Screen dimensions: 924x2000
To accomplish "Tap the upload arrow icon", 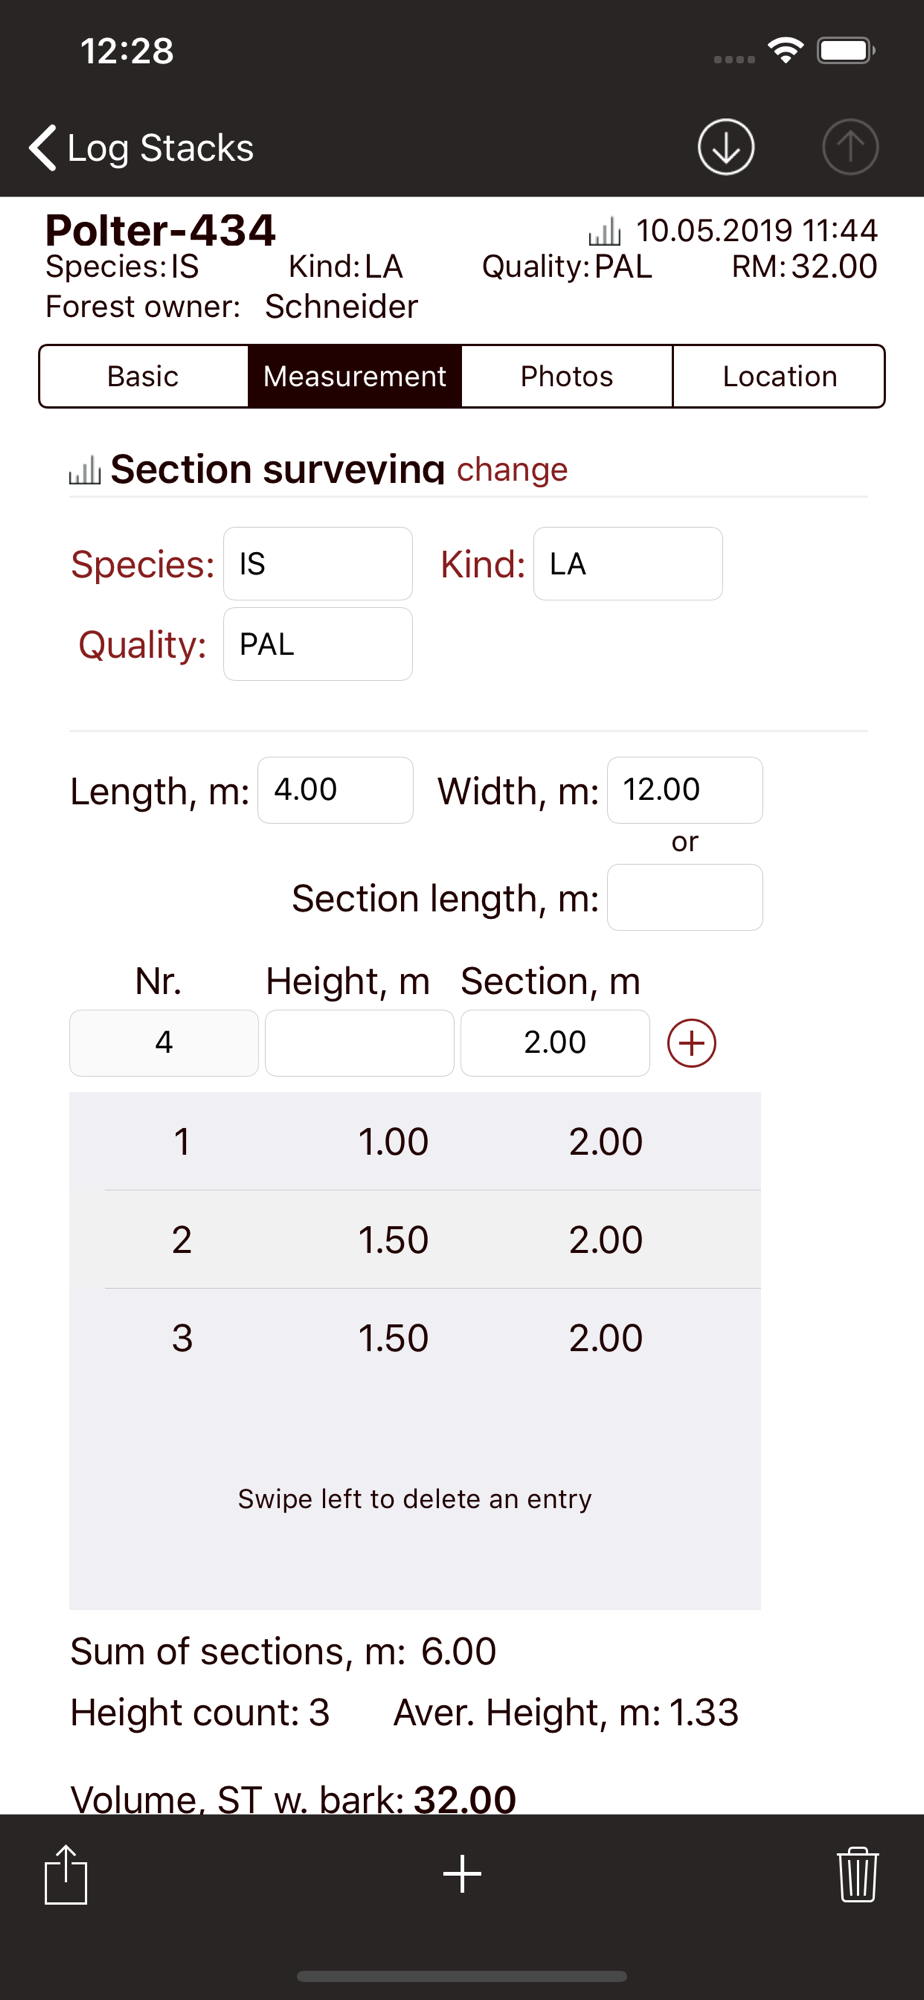I will tap(850, 147).
